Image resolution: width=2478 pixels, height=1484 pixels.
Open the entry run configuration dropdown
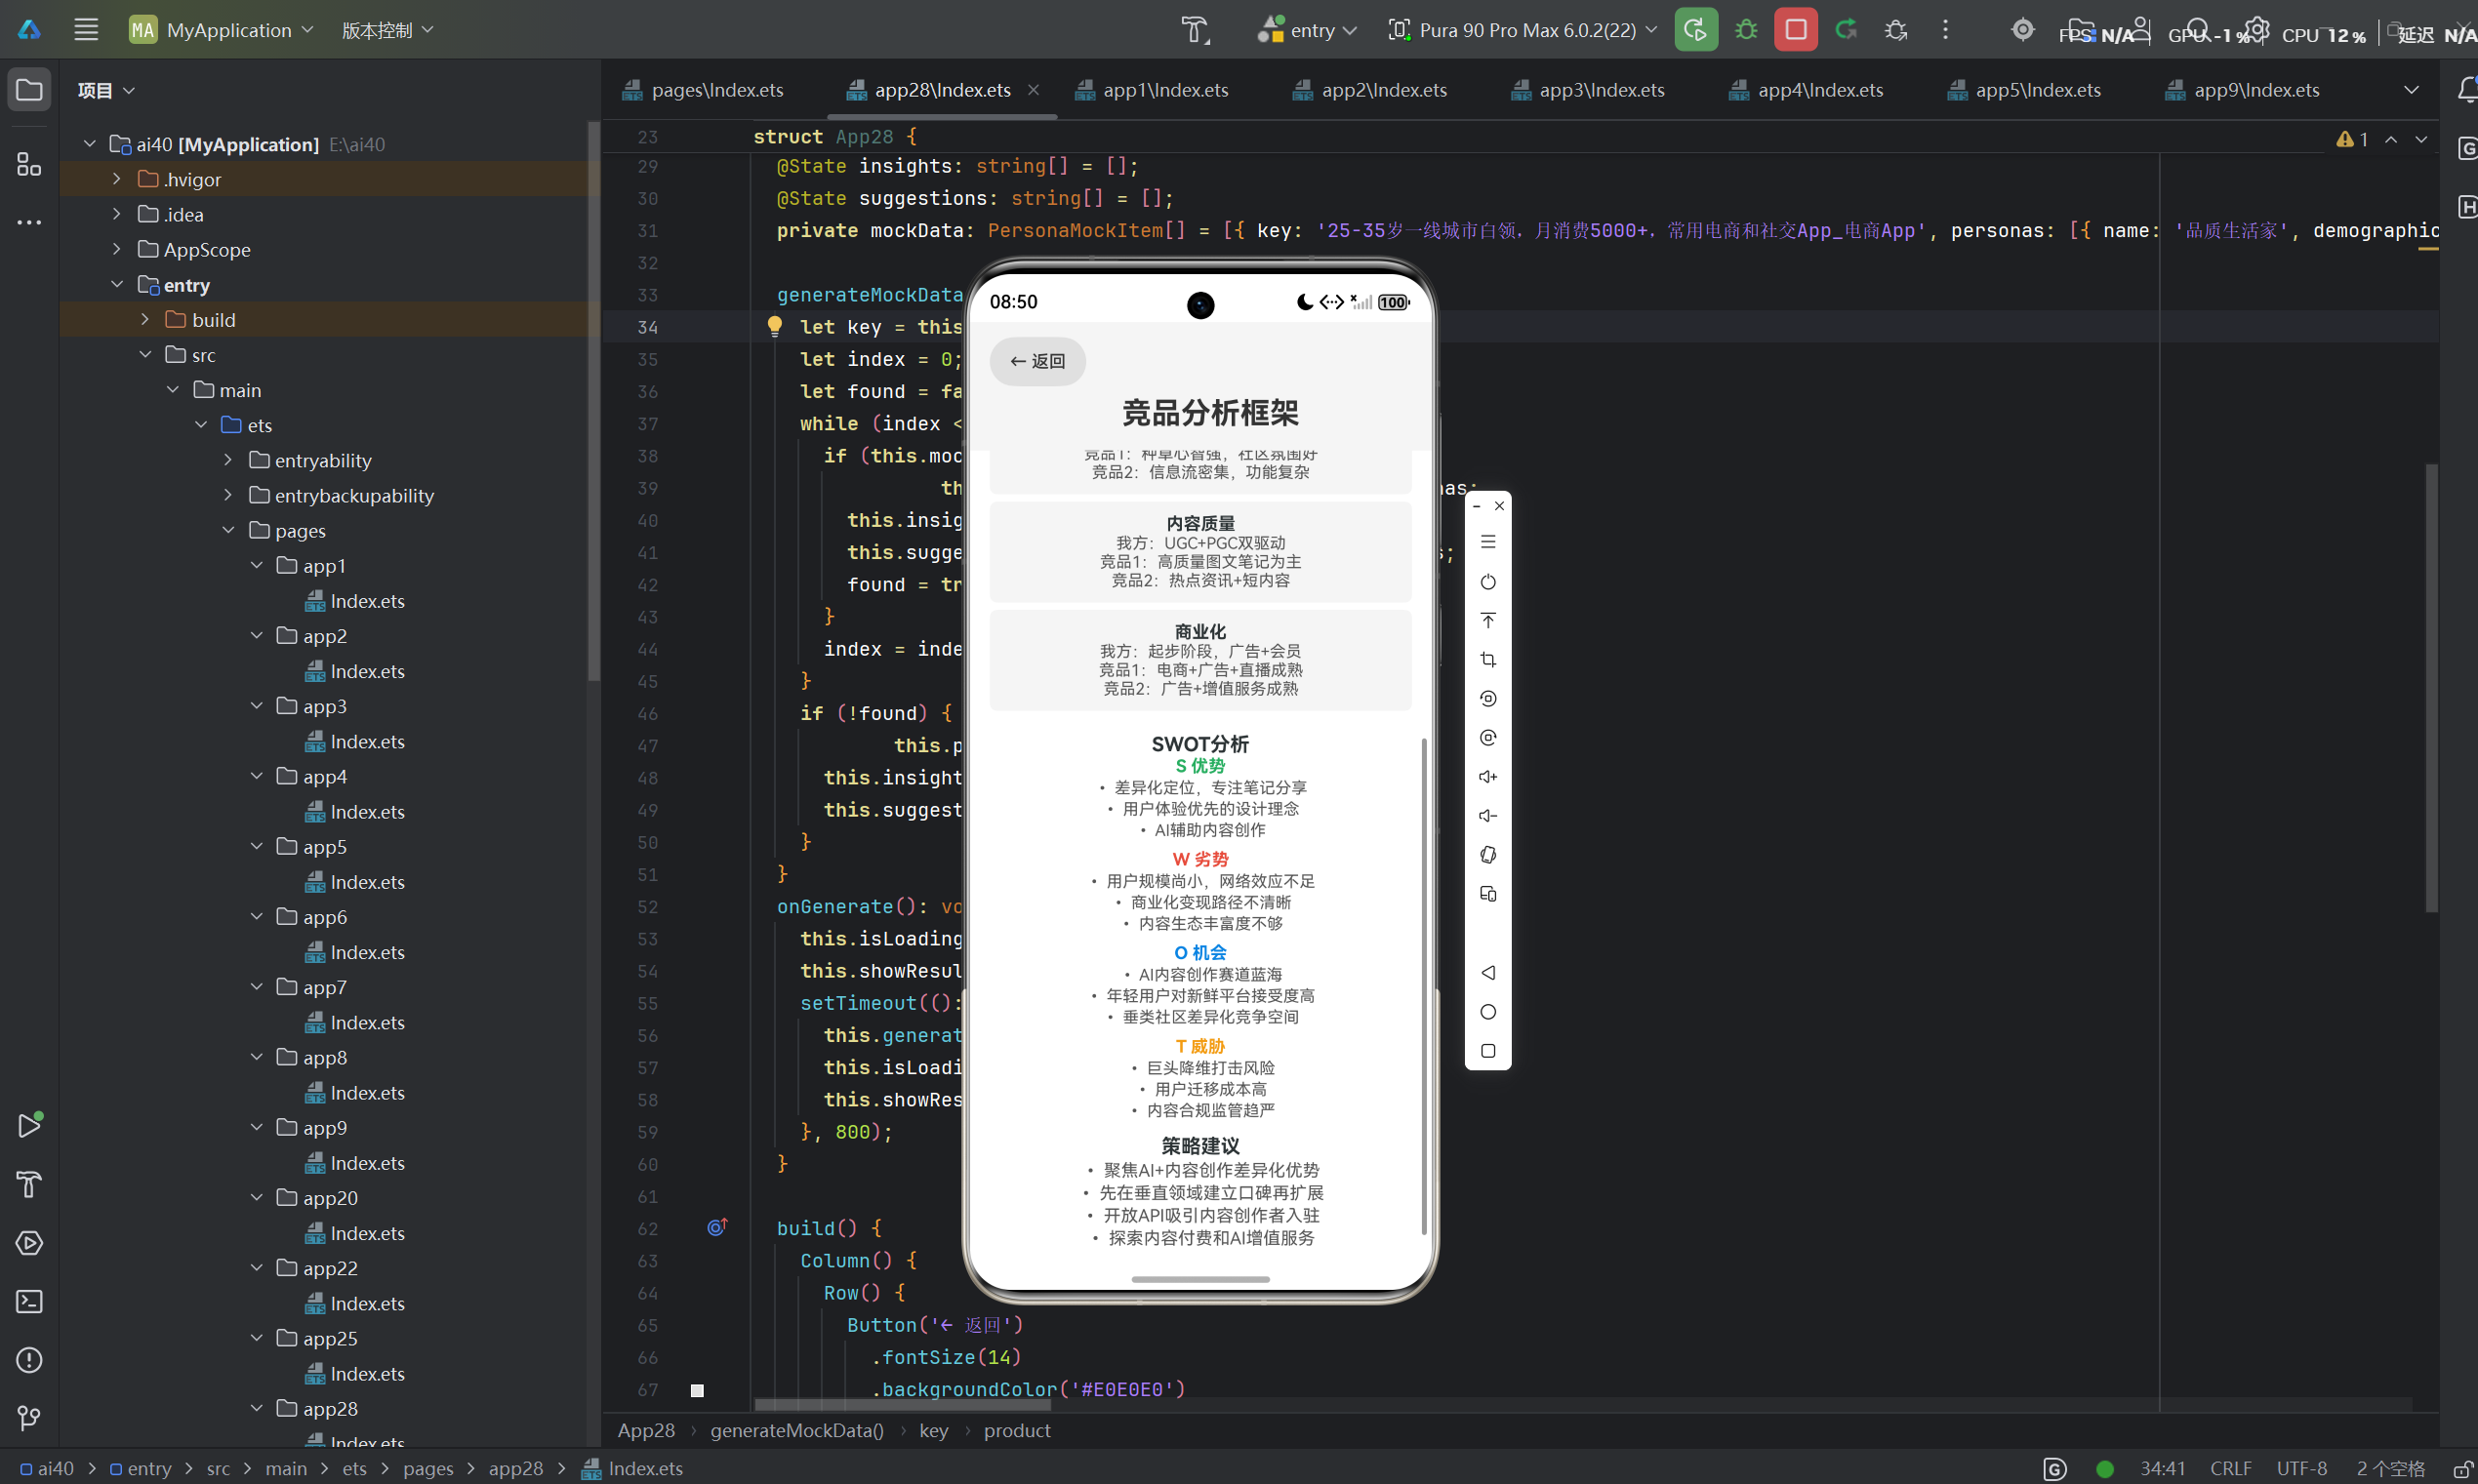pyautogui.click(x=1308, y=30)
